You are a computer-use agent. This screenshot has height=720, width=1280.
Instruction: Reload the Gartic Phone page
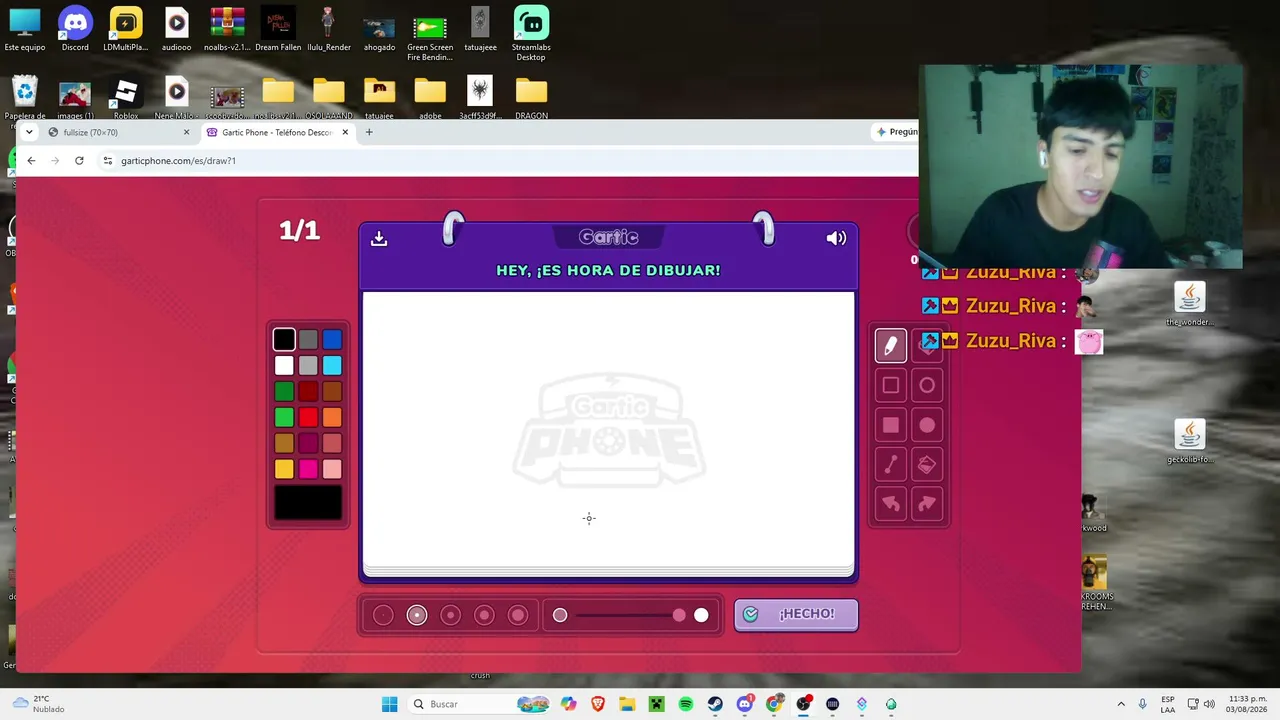click(x=79, y=160)
